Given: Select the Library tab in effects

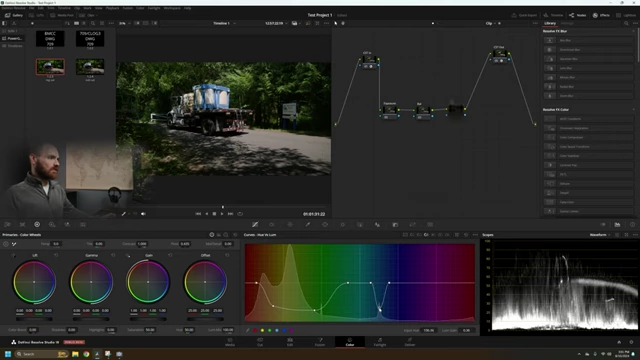Looking at the screenshot, I should [x=550, y=23].
